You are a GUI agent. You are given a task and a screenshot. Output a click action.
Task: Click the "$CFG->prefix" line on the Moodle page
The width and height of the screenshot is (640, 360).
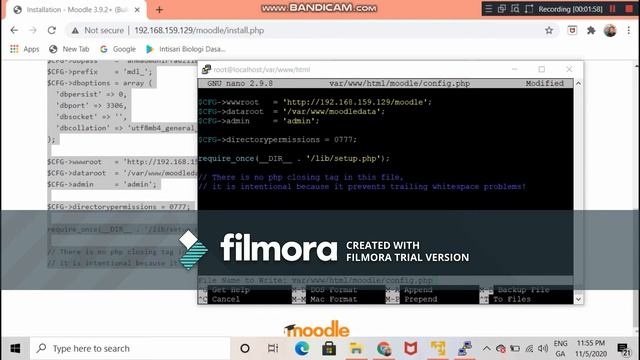100,72
